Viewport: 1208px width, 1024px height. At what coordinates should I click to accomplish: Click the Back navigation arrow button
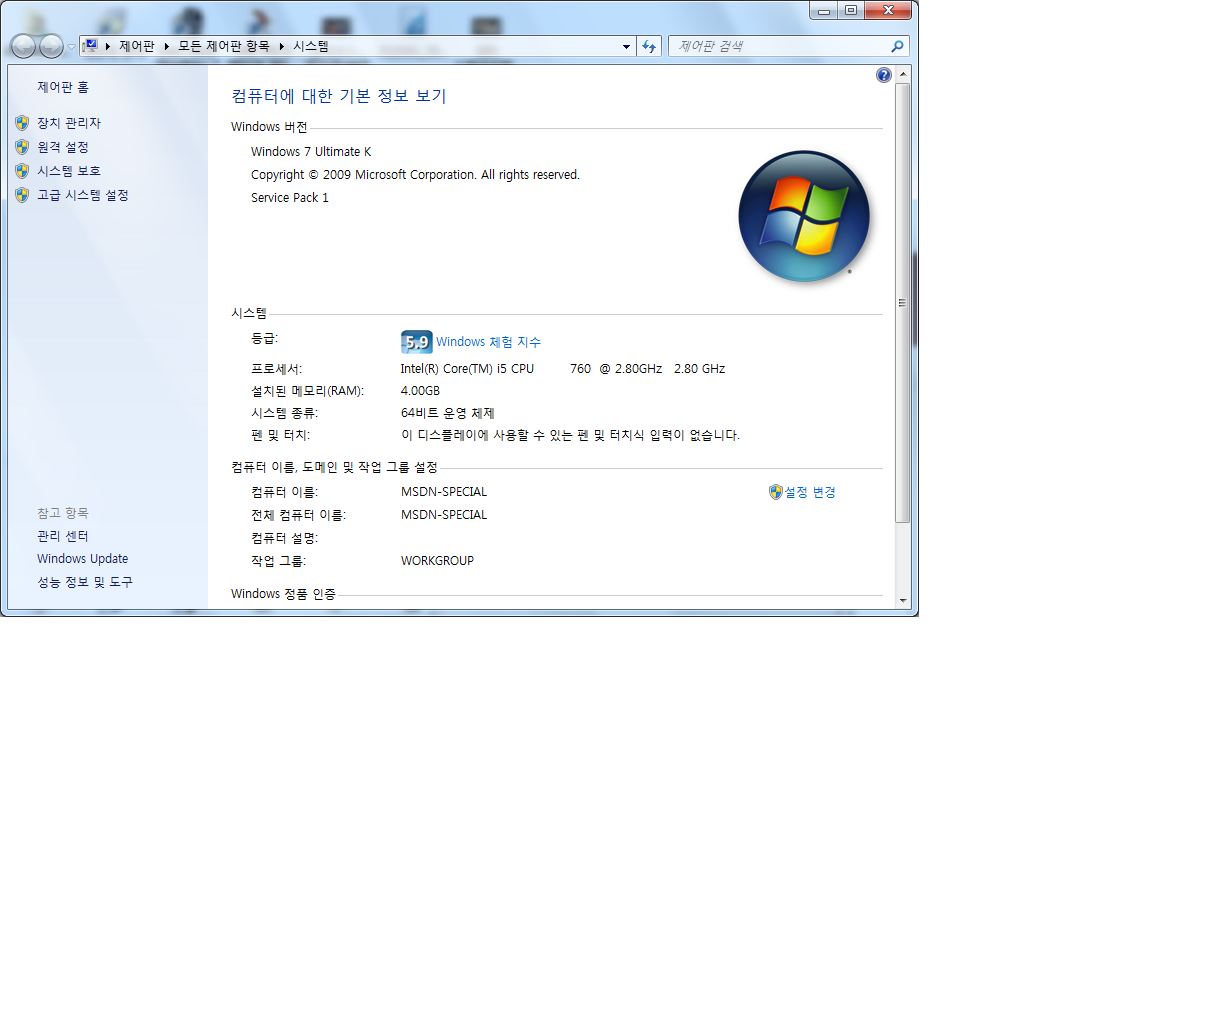[23, 46]
